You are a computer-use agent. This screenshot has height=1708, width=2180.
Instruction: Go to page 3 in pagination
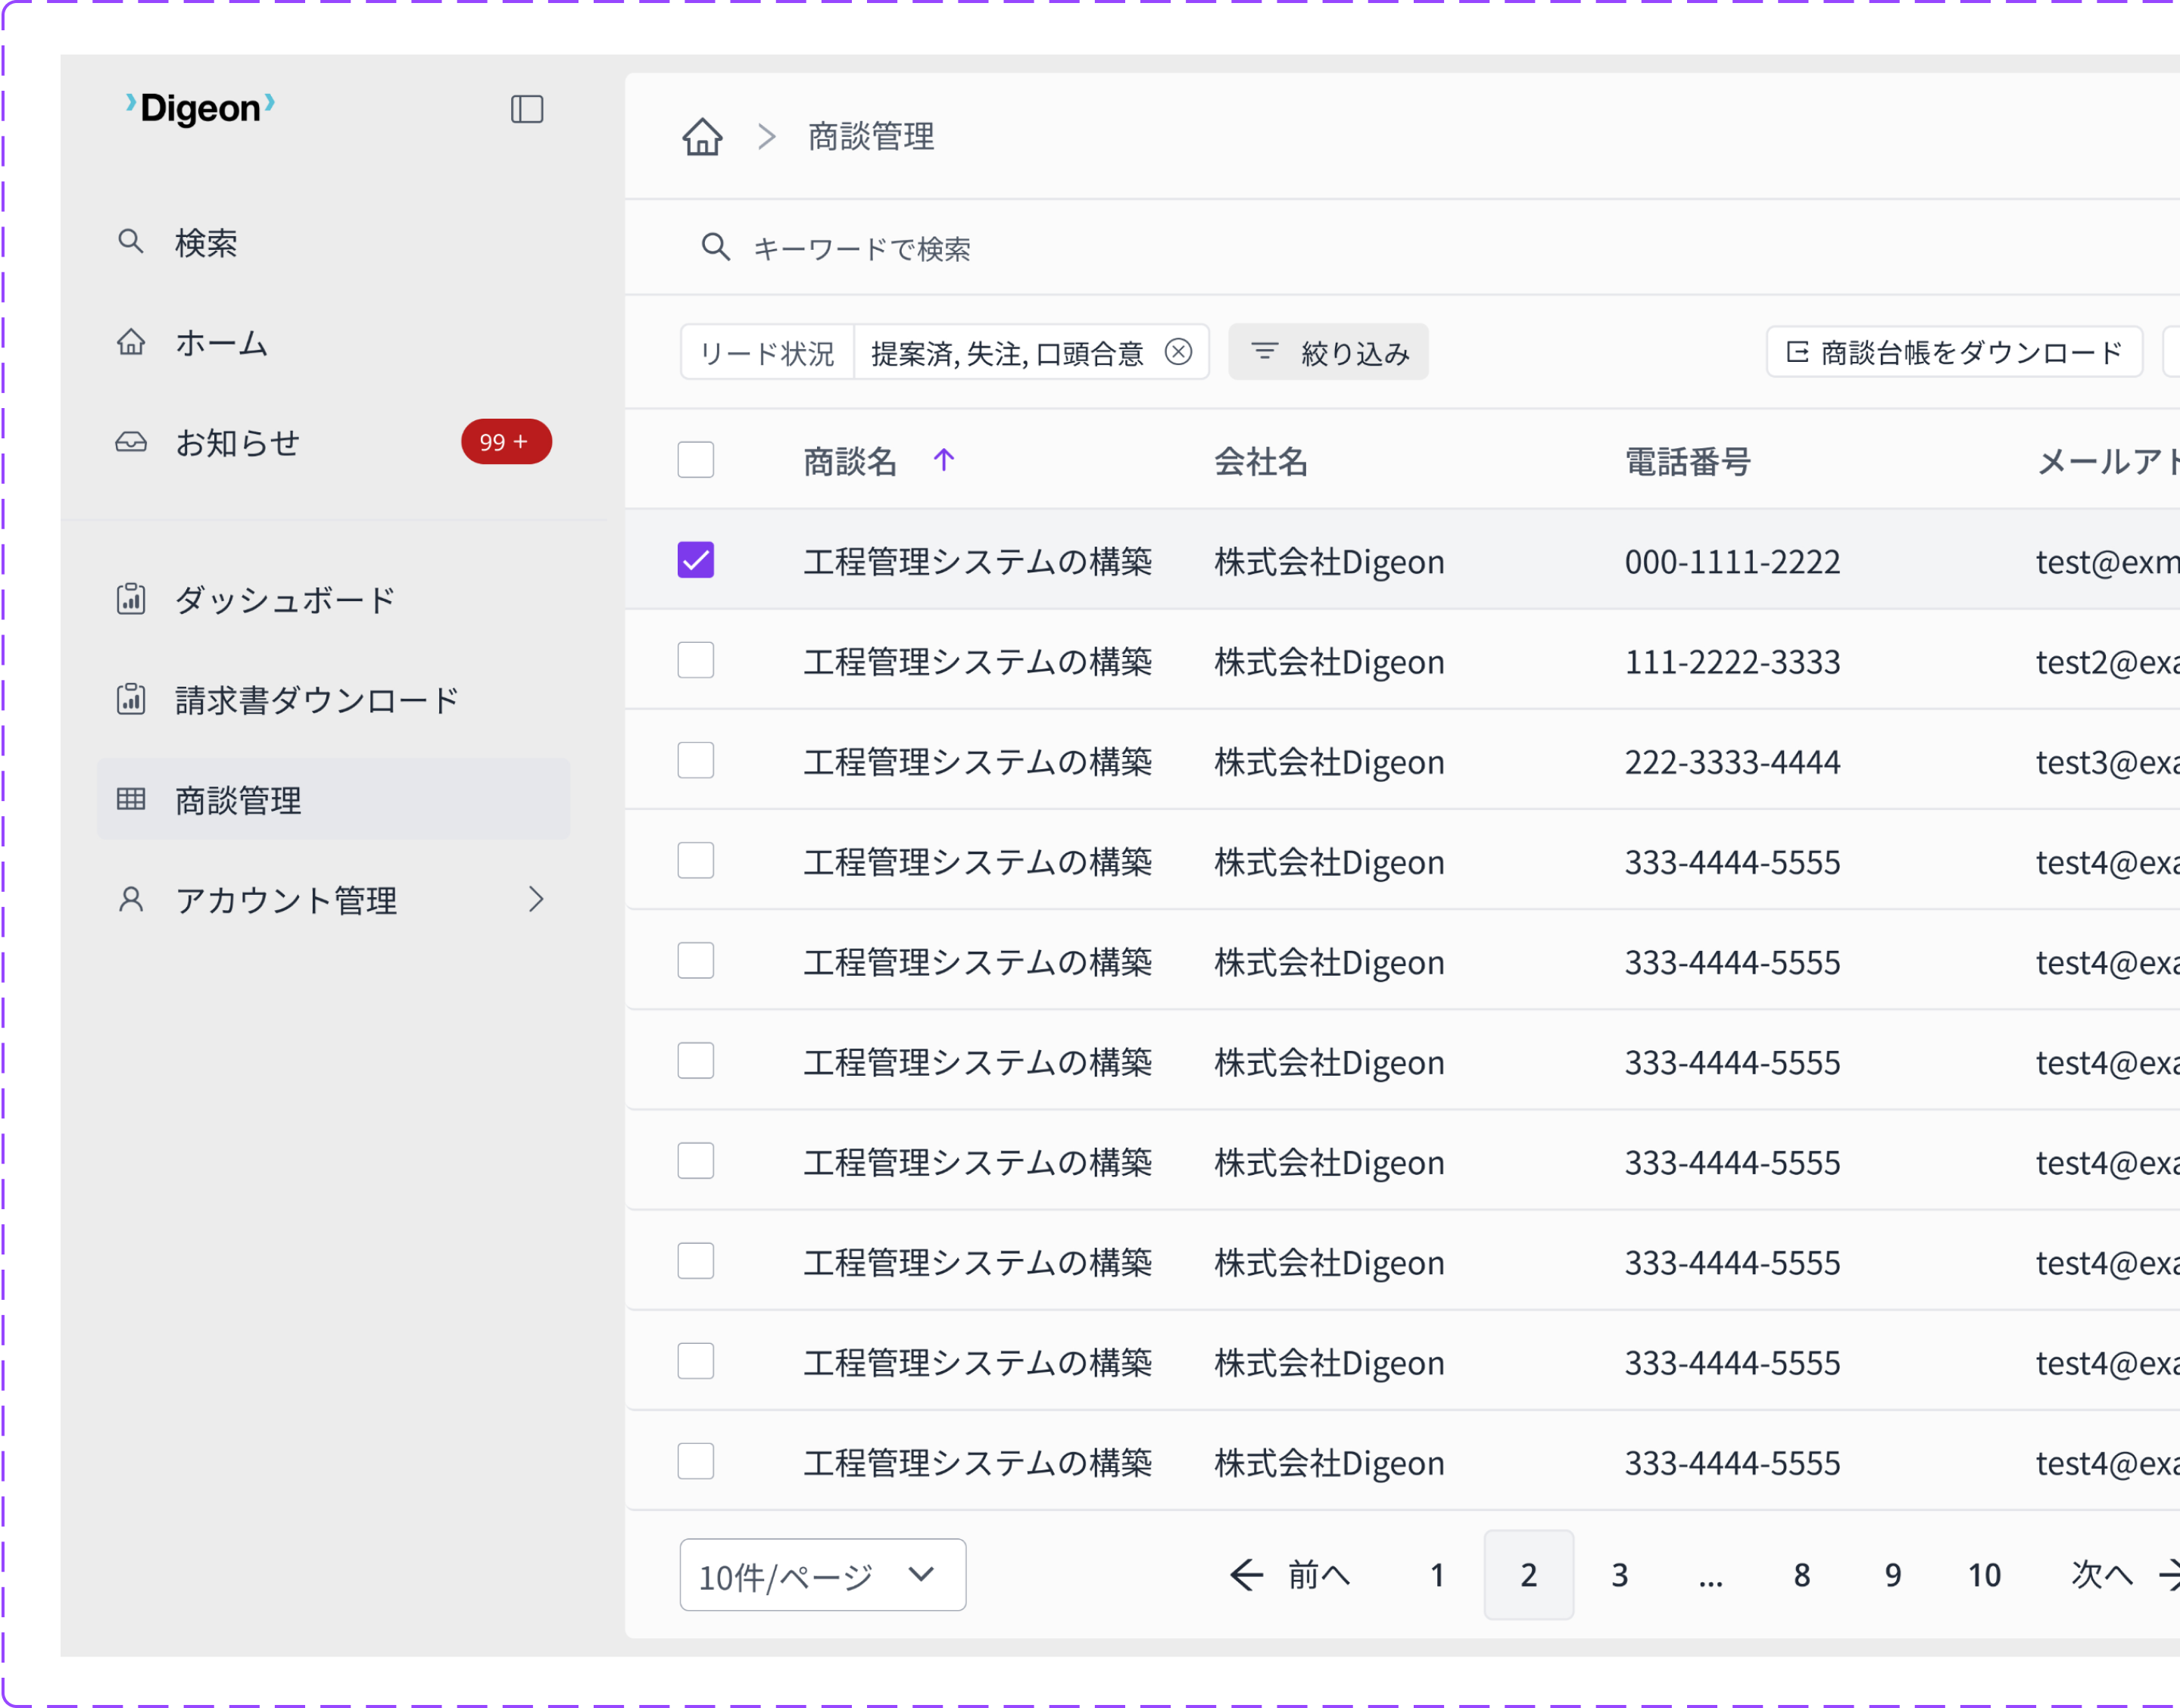pyautogui.click(x=1620, y=1575)
